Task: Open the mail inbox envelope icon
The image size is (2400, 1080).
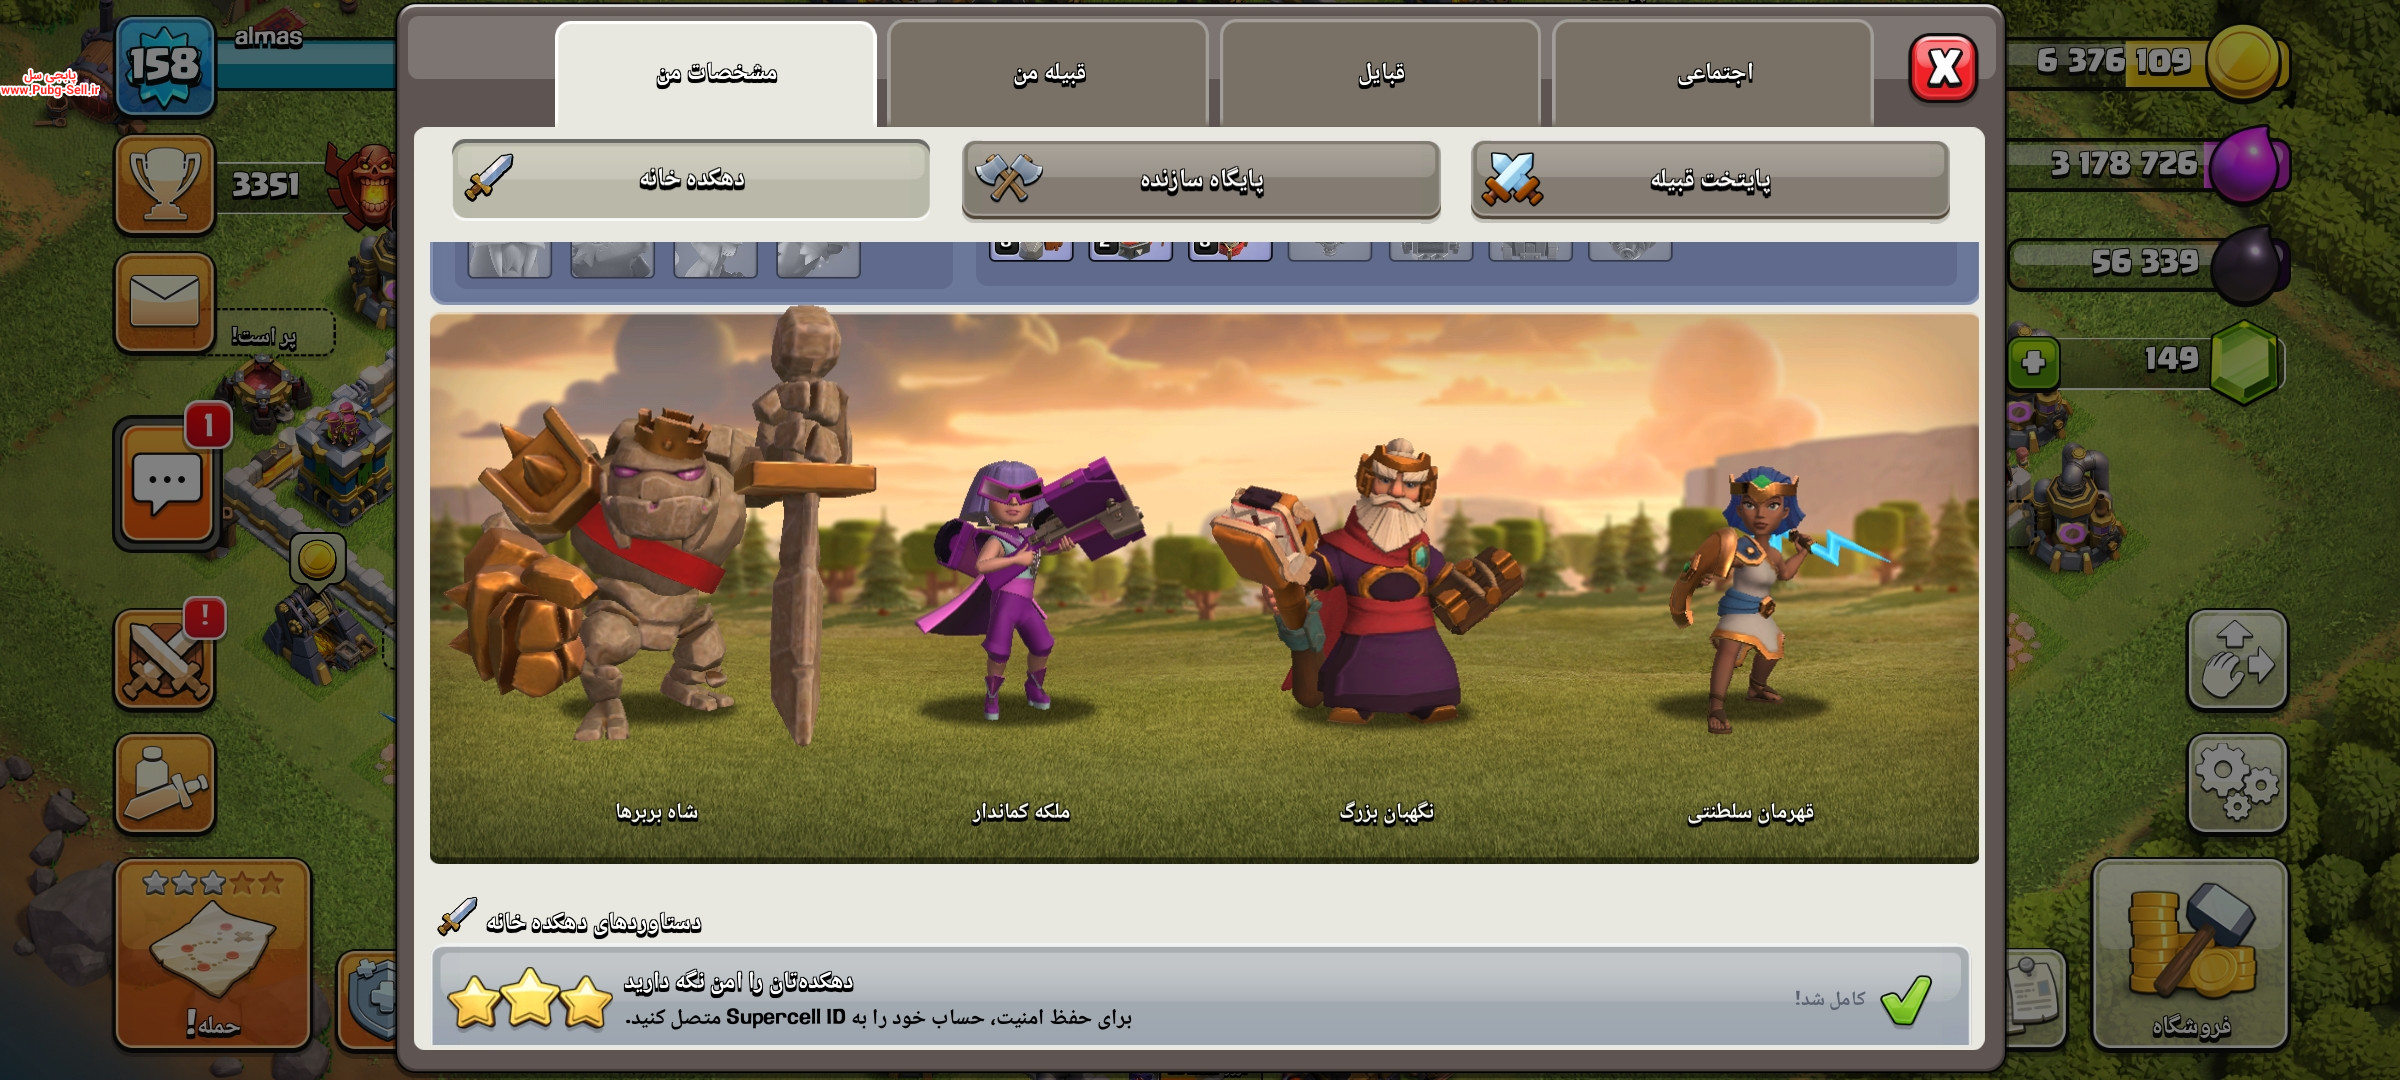Action: click(x=165, y=302)
